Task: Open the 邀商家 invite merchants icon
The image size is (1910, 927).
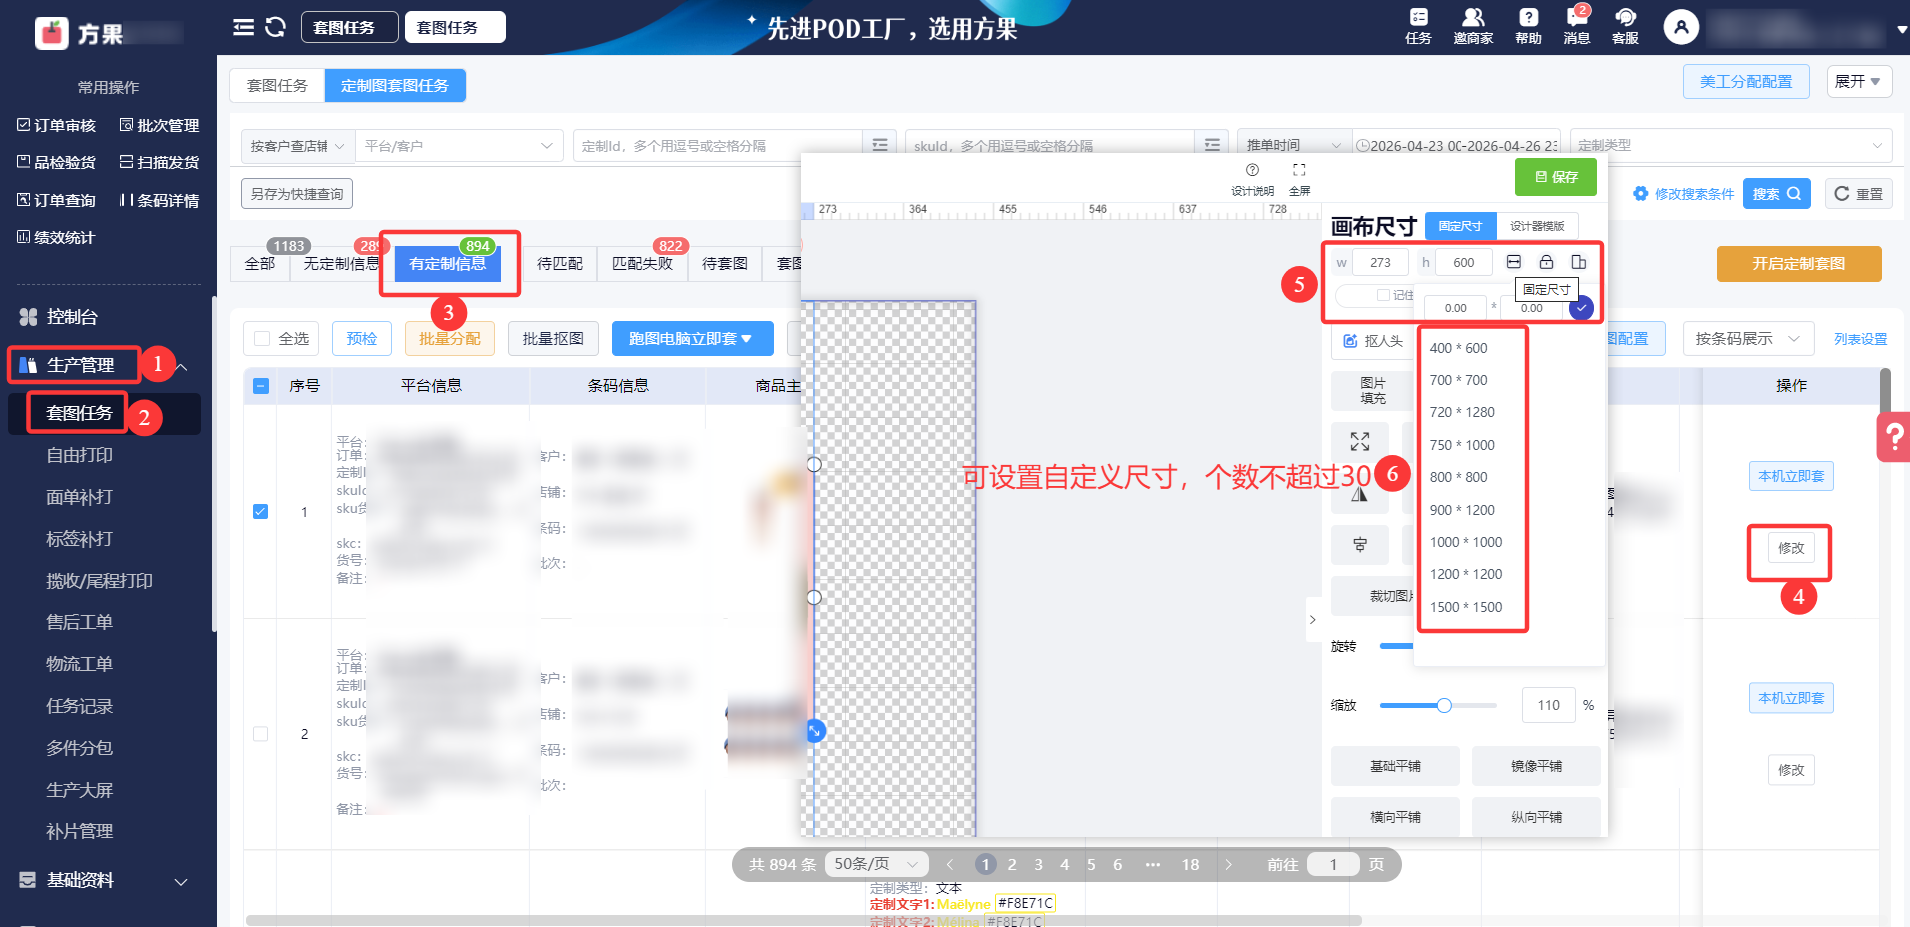Action: [x=1473, y=26]
